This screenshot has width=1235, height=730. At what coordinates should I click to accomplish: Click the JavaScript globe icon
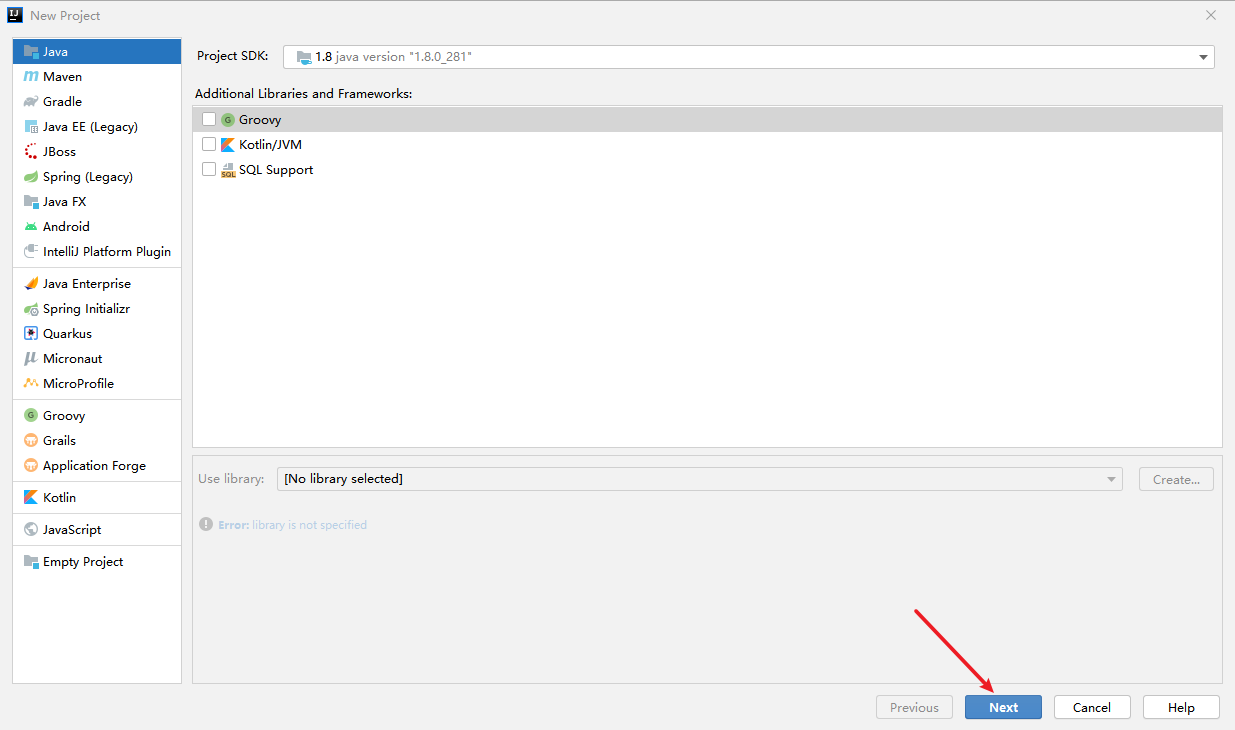[x=31, y=529]
